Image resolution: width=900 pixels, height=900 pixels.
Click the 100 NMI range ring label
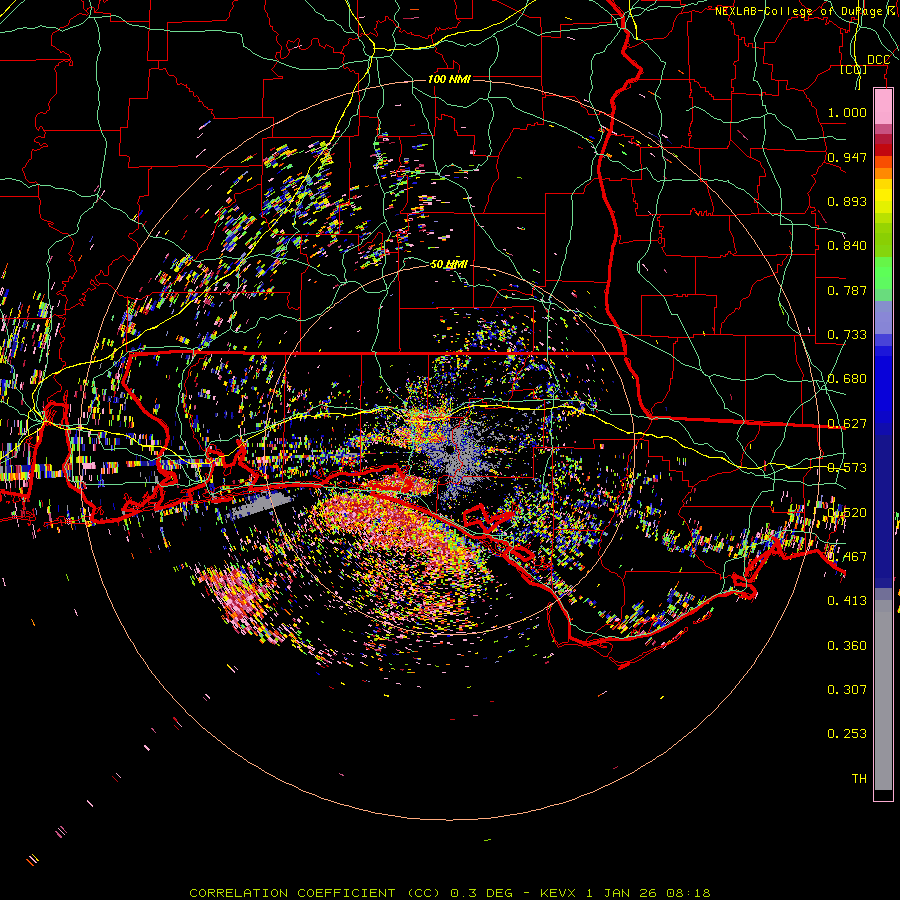(x=449, y=79)
